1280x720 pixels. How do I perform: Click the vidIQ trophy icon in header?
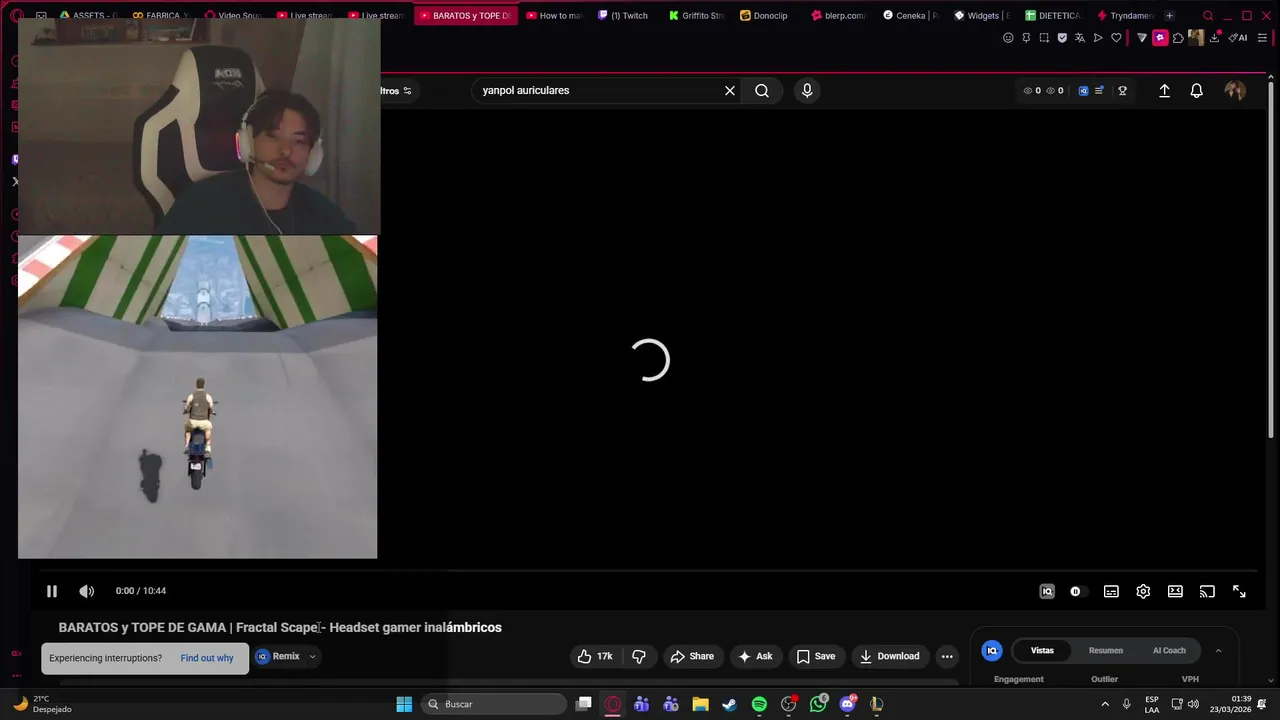tap(1122, 91)
